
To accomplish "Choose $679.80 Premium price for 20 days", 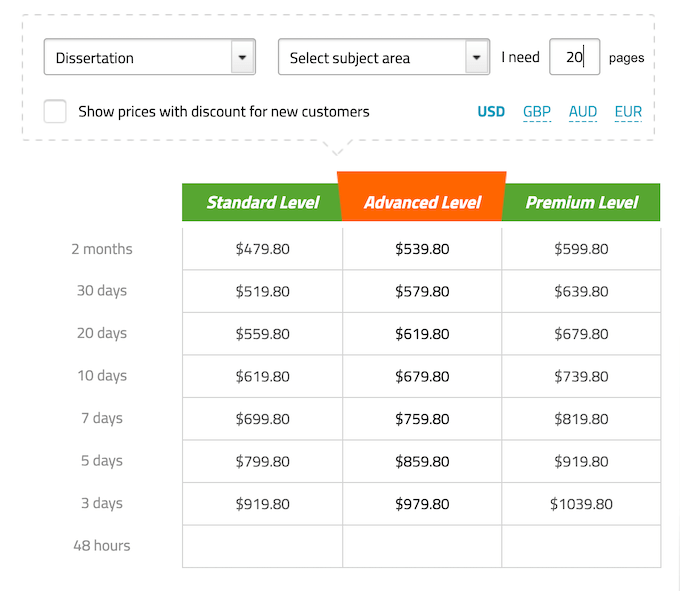I will pos(581,334).
